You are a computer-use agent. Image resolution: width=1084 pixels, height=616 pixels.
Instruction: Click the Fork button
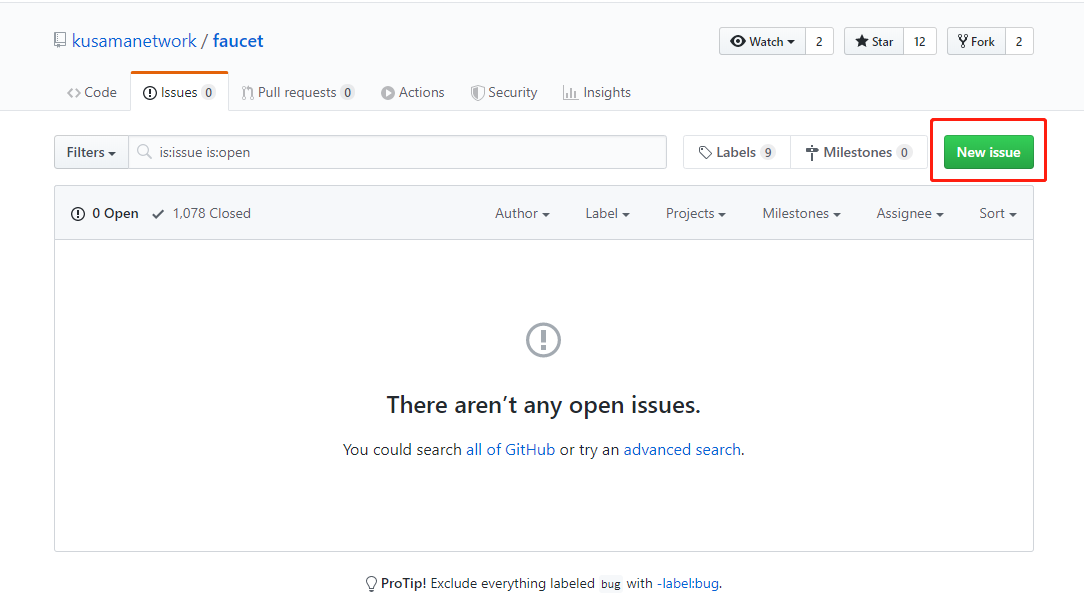tap(976, 41)
